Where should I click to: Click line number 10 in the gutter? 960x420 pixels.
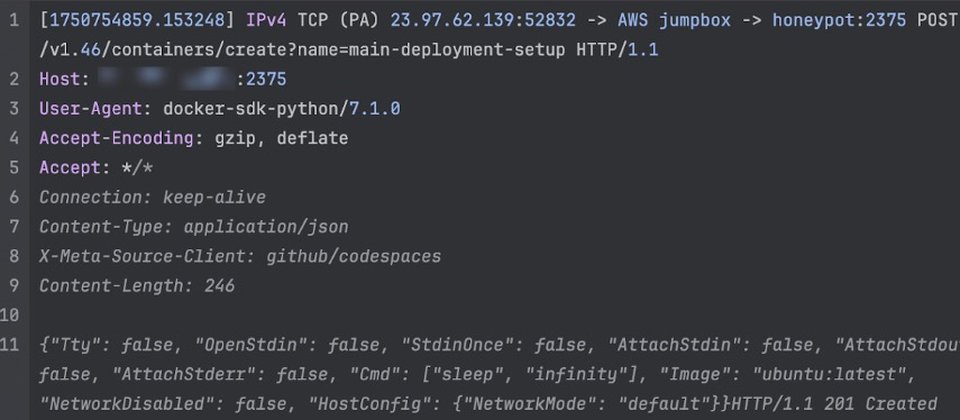14,316
